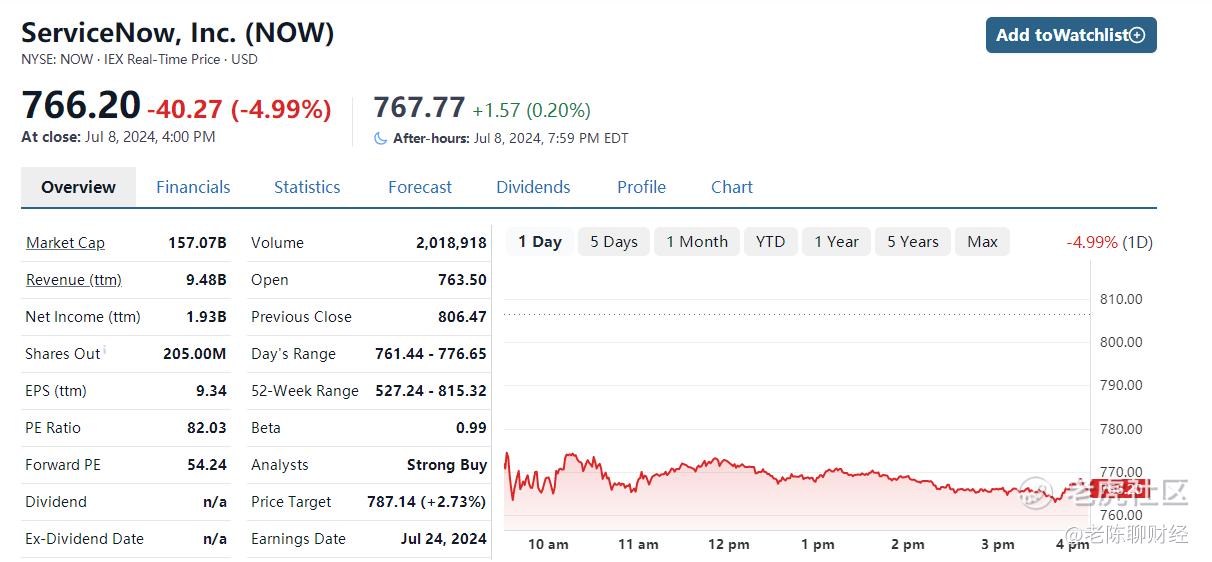Switch to the Financials tab
The height and width of the screenshot is (562, 1212).
tap(193, 187)
